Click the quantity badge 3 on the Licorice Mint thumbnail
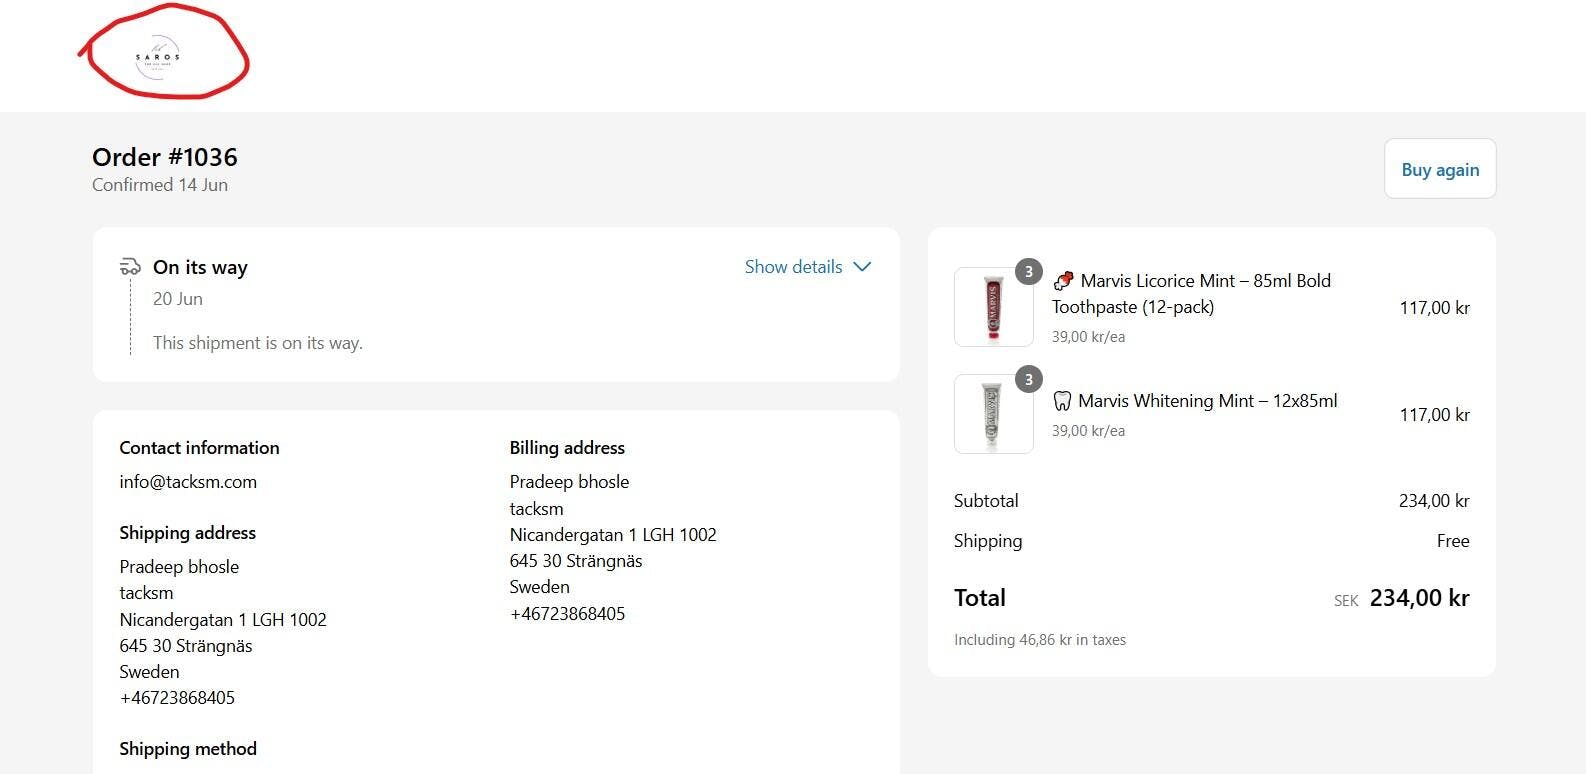Screen dimensions: 1586x774 point(1029,272)
